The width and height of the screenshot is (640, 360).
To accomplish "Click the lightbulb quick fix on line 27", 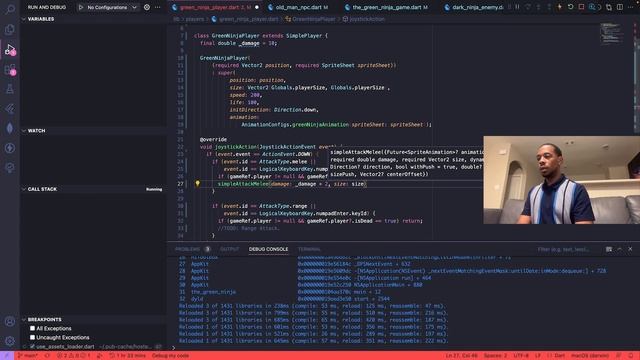I will (198, 184).
